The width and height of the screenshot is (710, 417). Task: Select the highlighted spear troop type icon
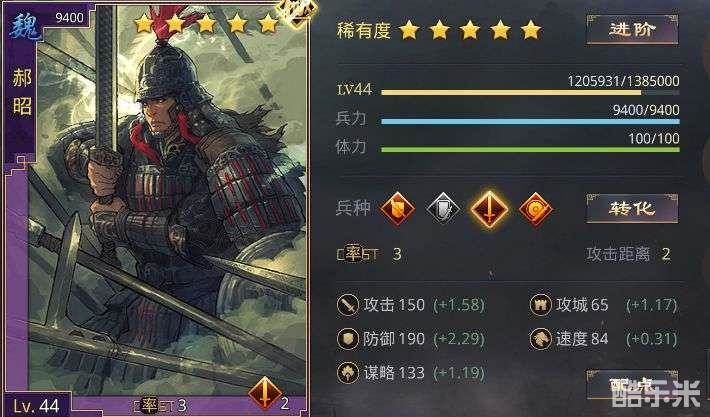(x=489, y=209)
